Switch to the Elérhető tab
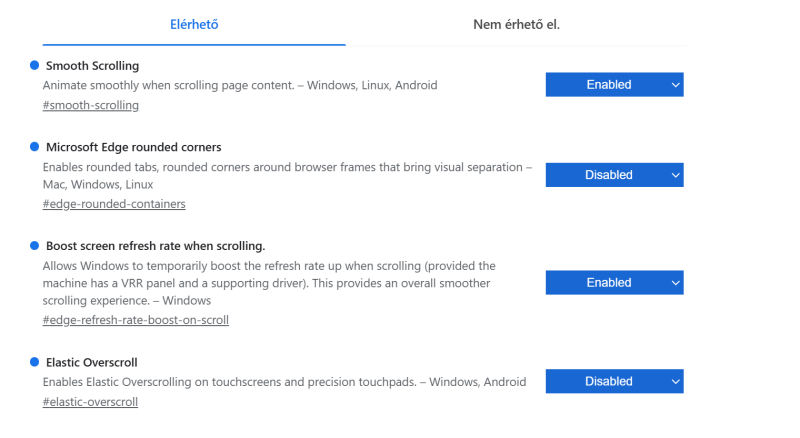 pos(194,24)
